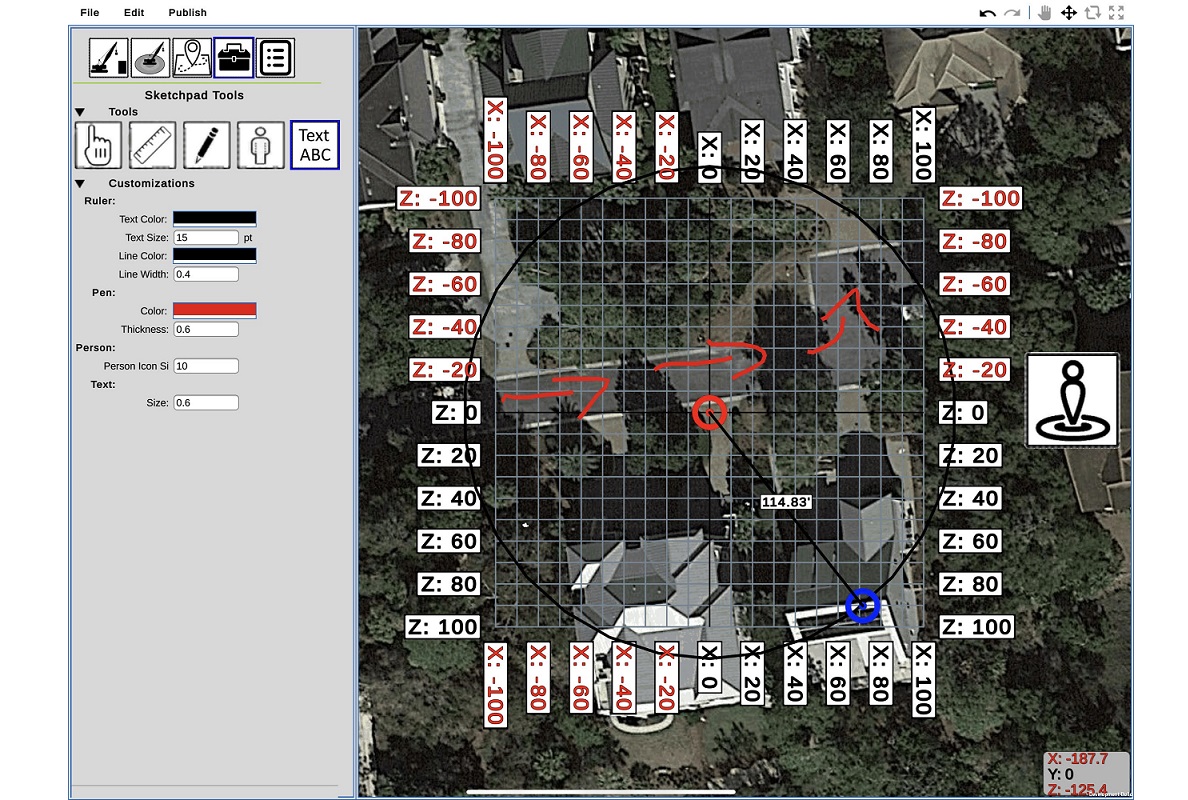Select the Pen drawing tool
Image resolution: width=1188 pixels, height=800 pixels.
[207, 145]
